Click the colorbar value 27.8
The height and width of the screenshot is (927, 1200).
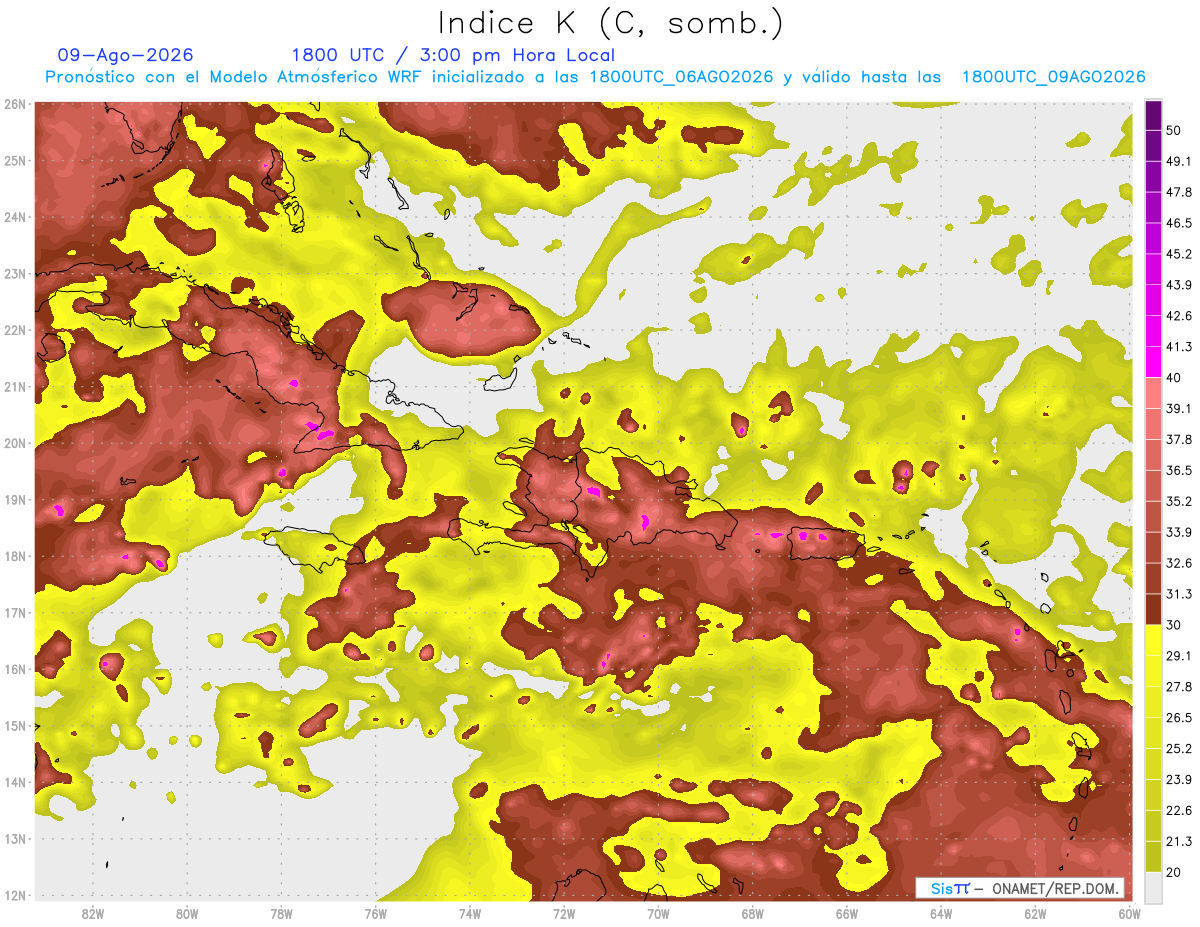click(1178, 687)
